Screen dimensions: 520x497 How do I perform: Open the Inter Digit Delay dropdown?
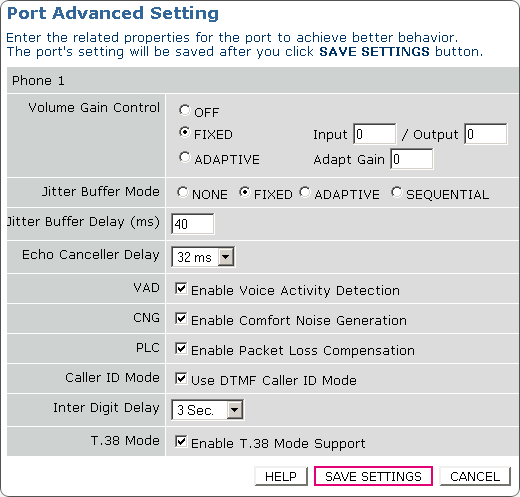(207, 410)
